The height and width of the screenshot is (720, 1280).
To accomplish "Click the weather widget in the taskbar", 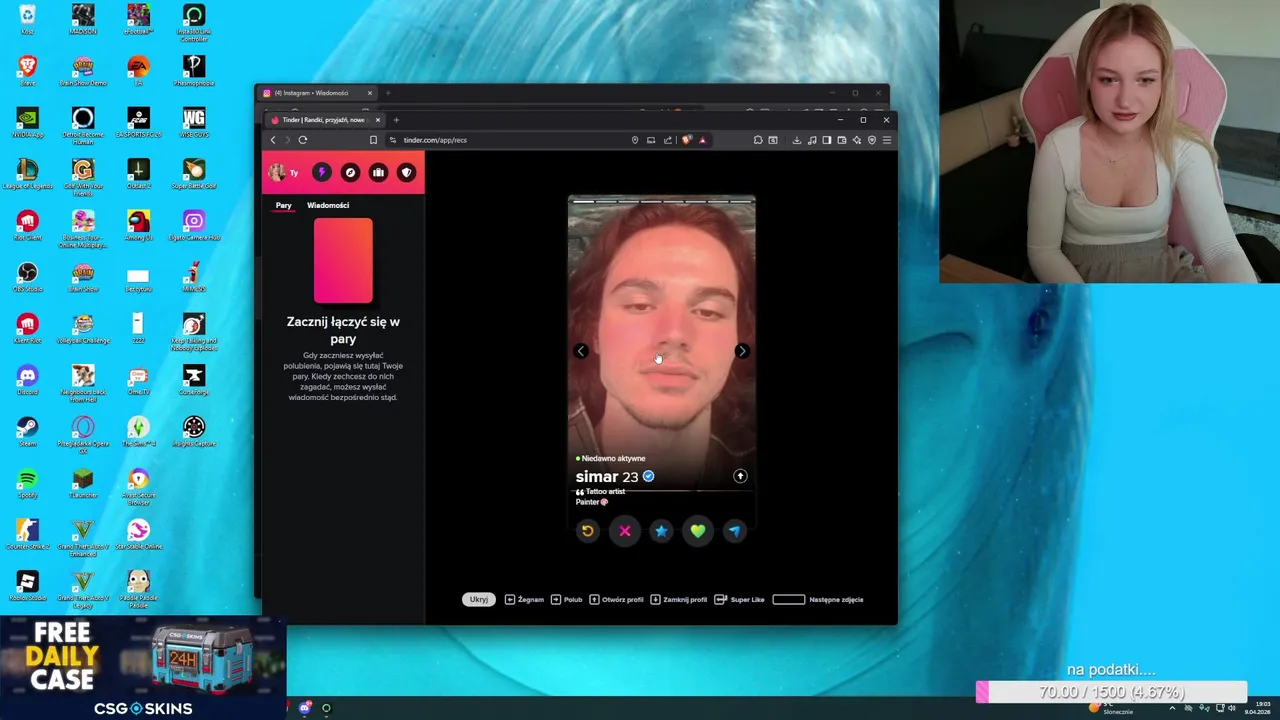I will [x=1111, y=708].
